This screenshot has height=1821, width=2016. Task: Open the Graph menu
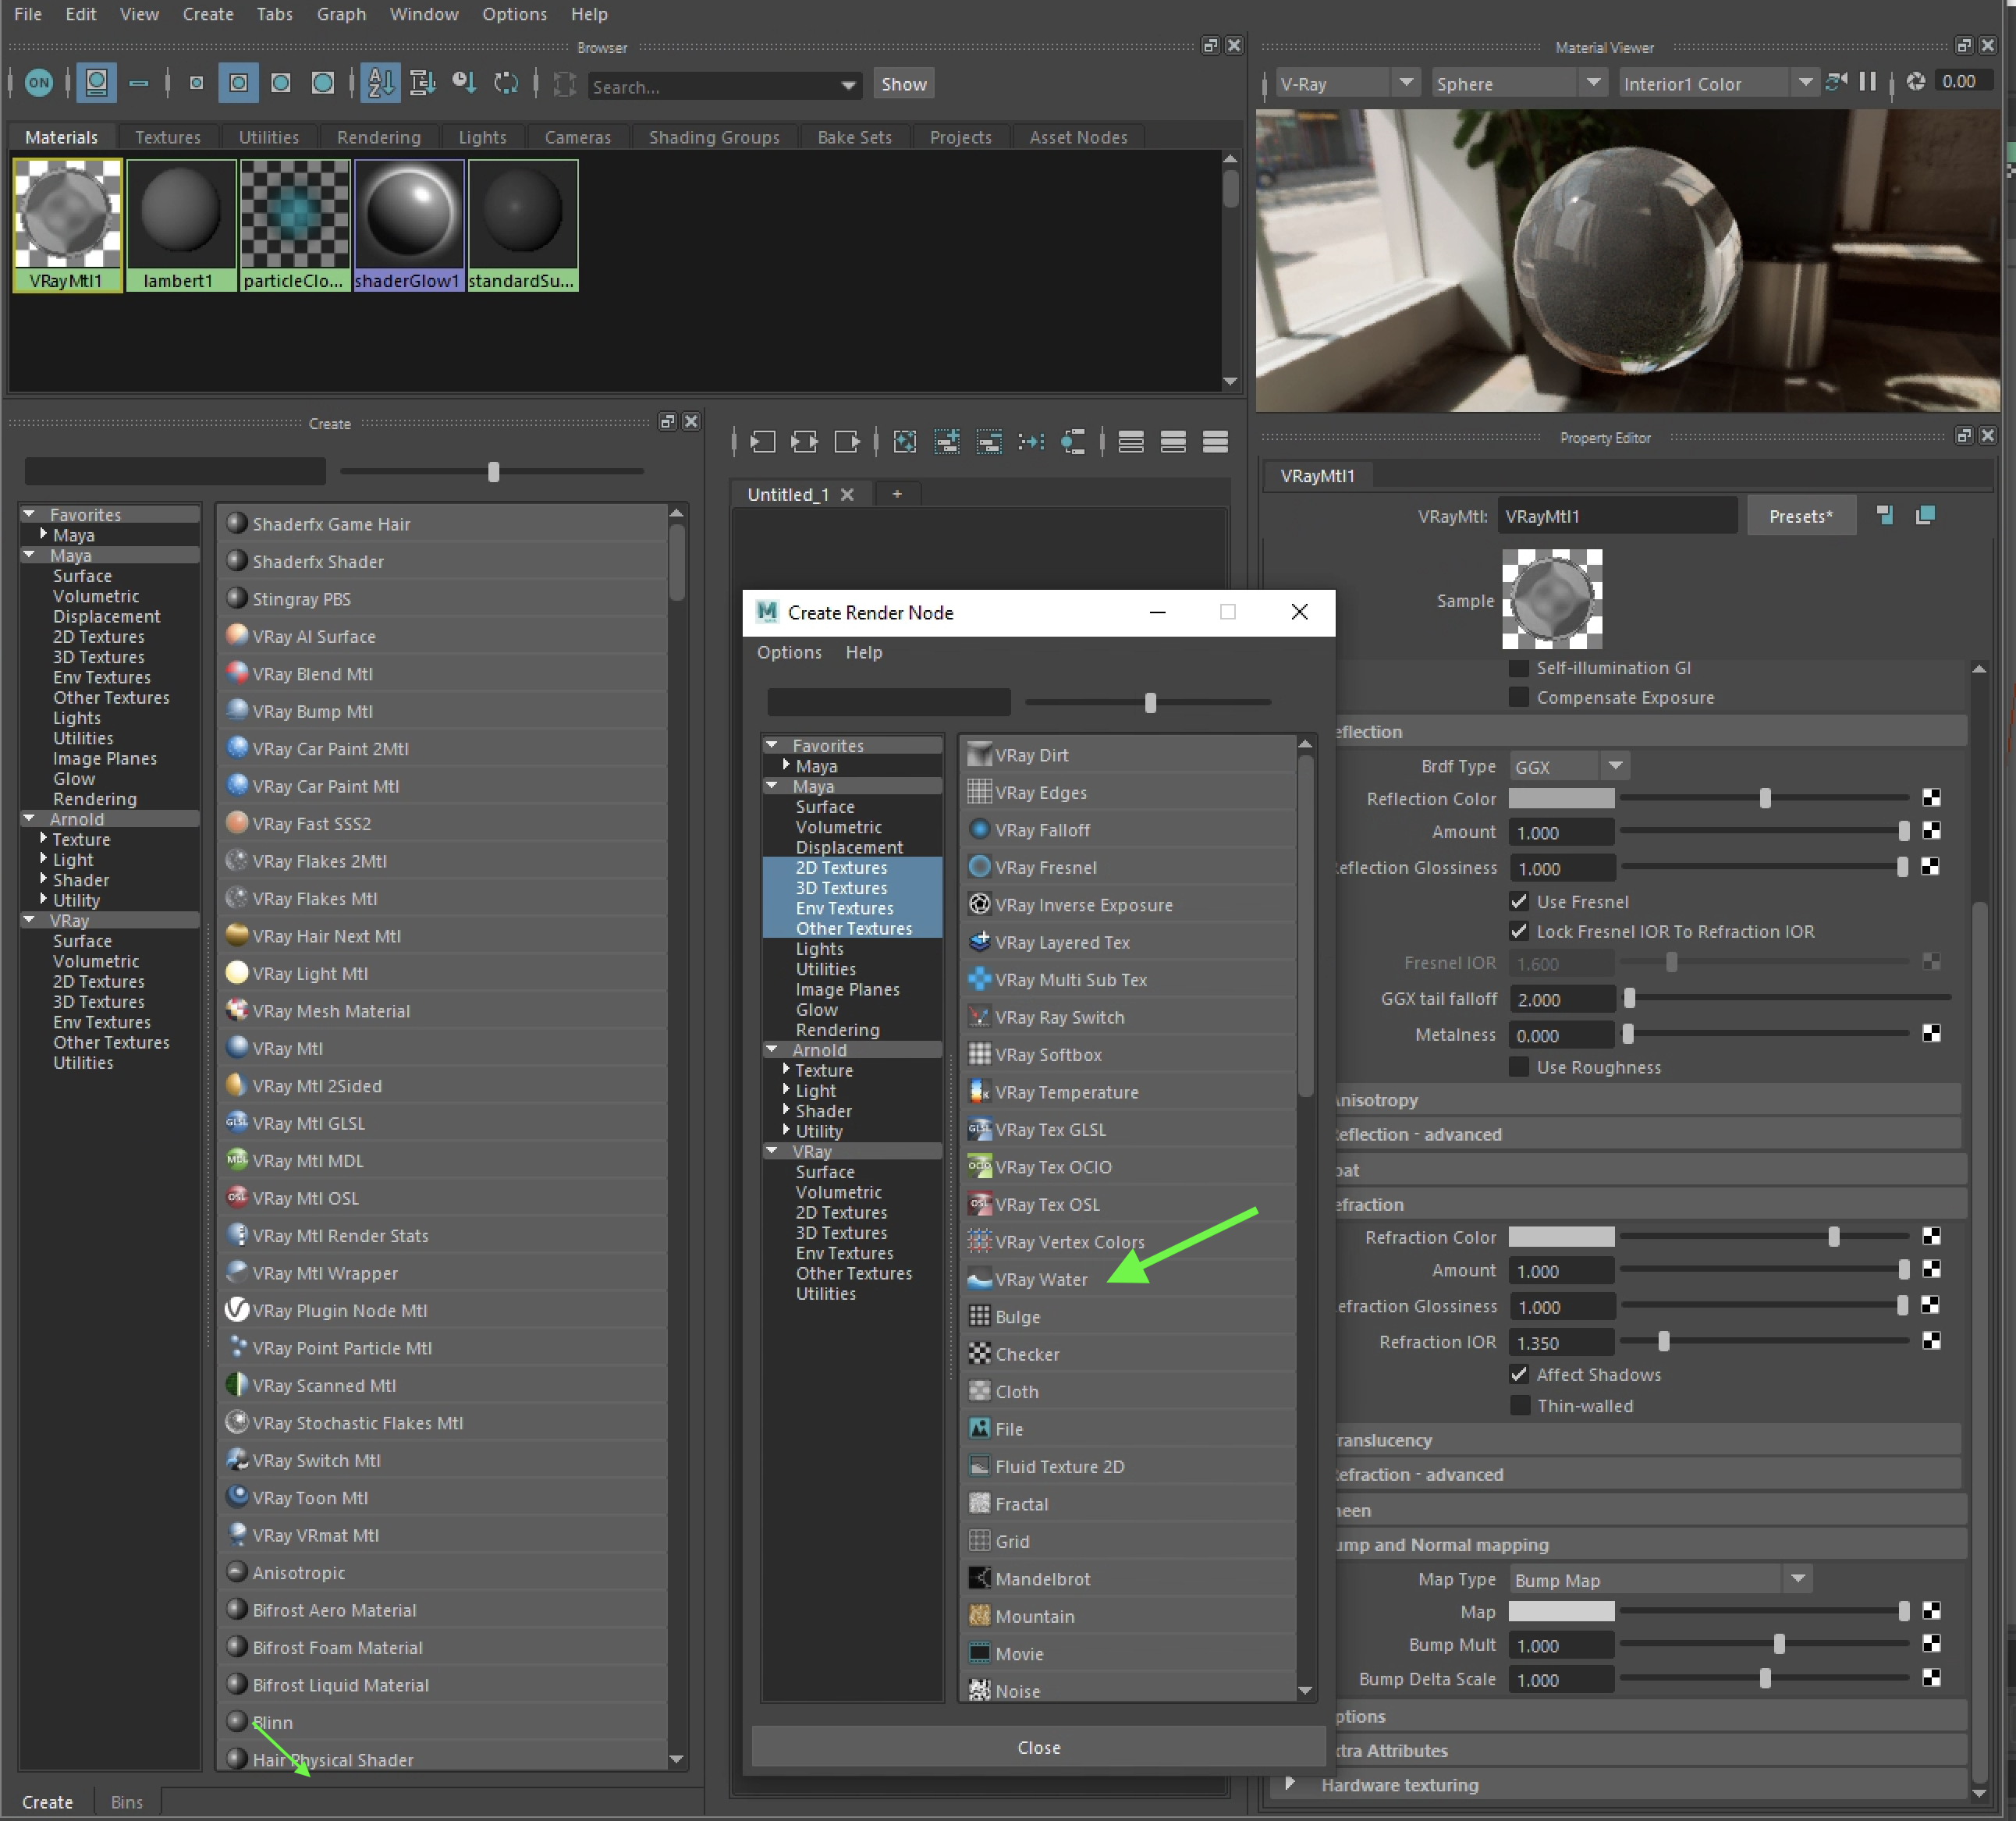click(341, 14)
